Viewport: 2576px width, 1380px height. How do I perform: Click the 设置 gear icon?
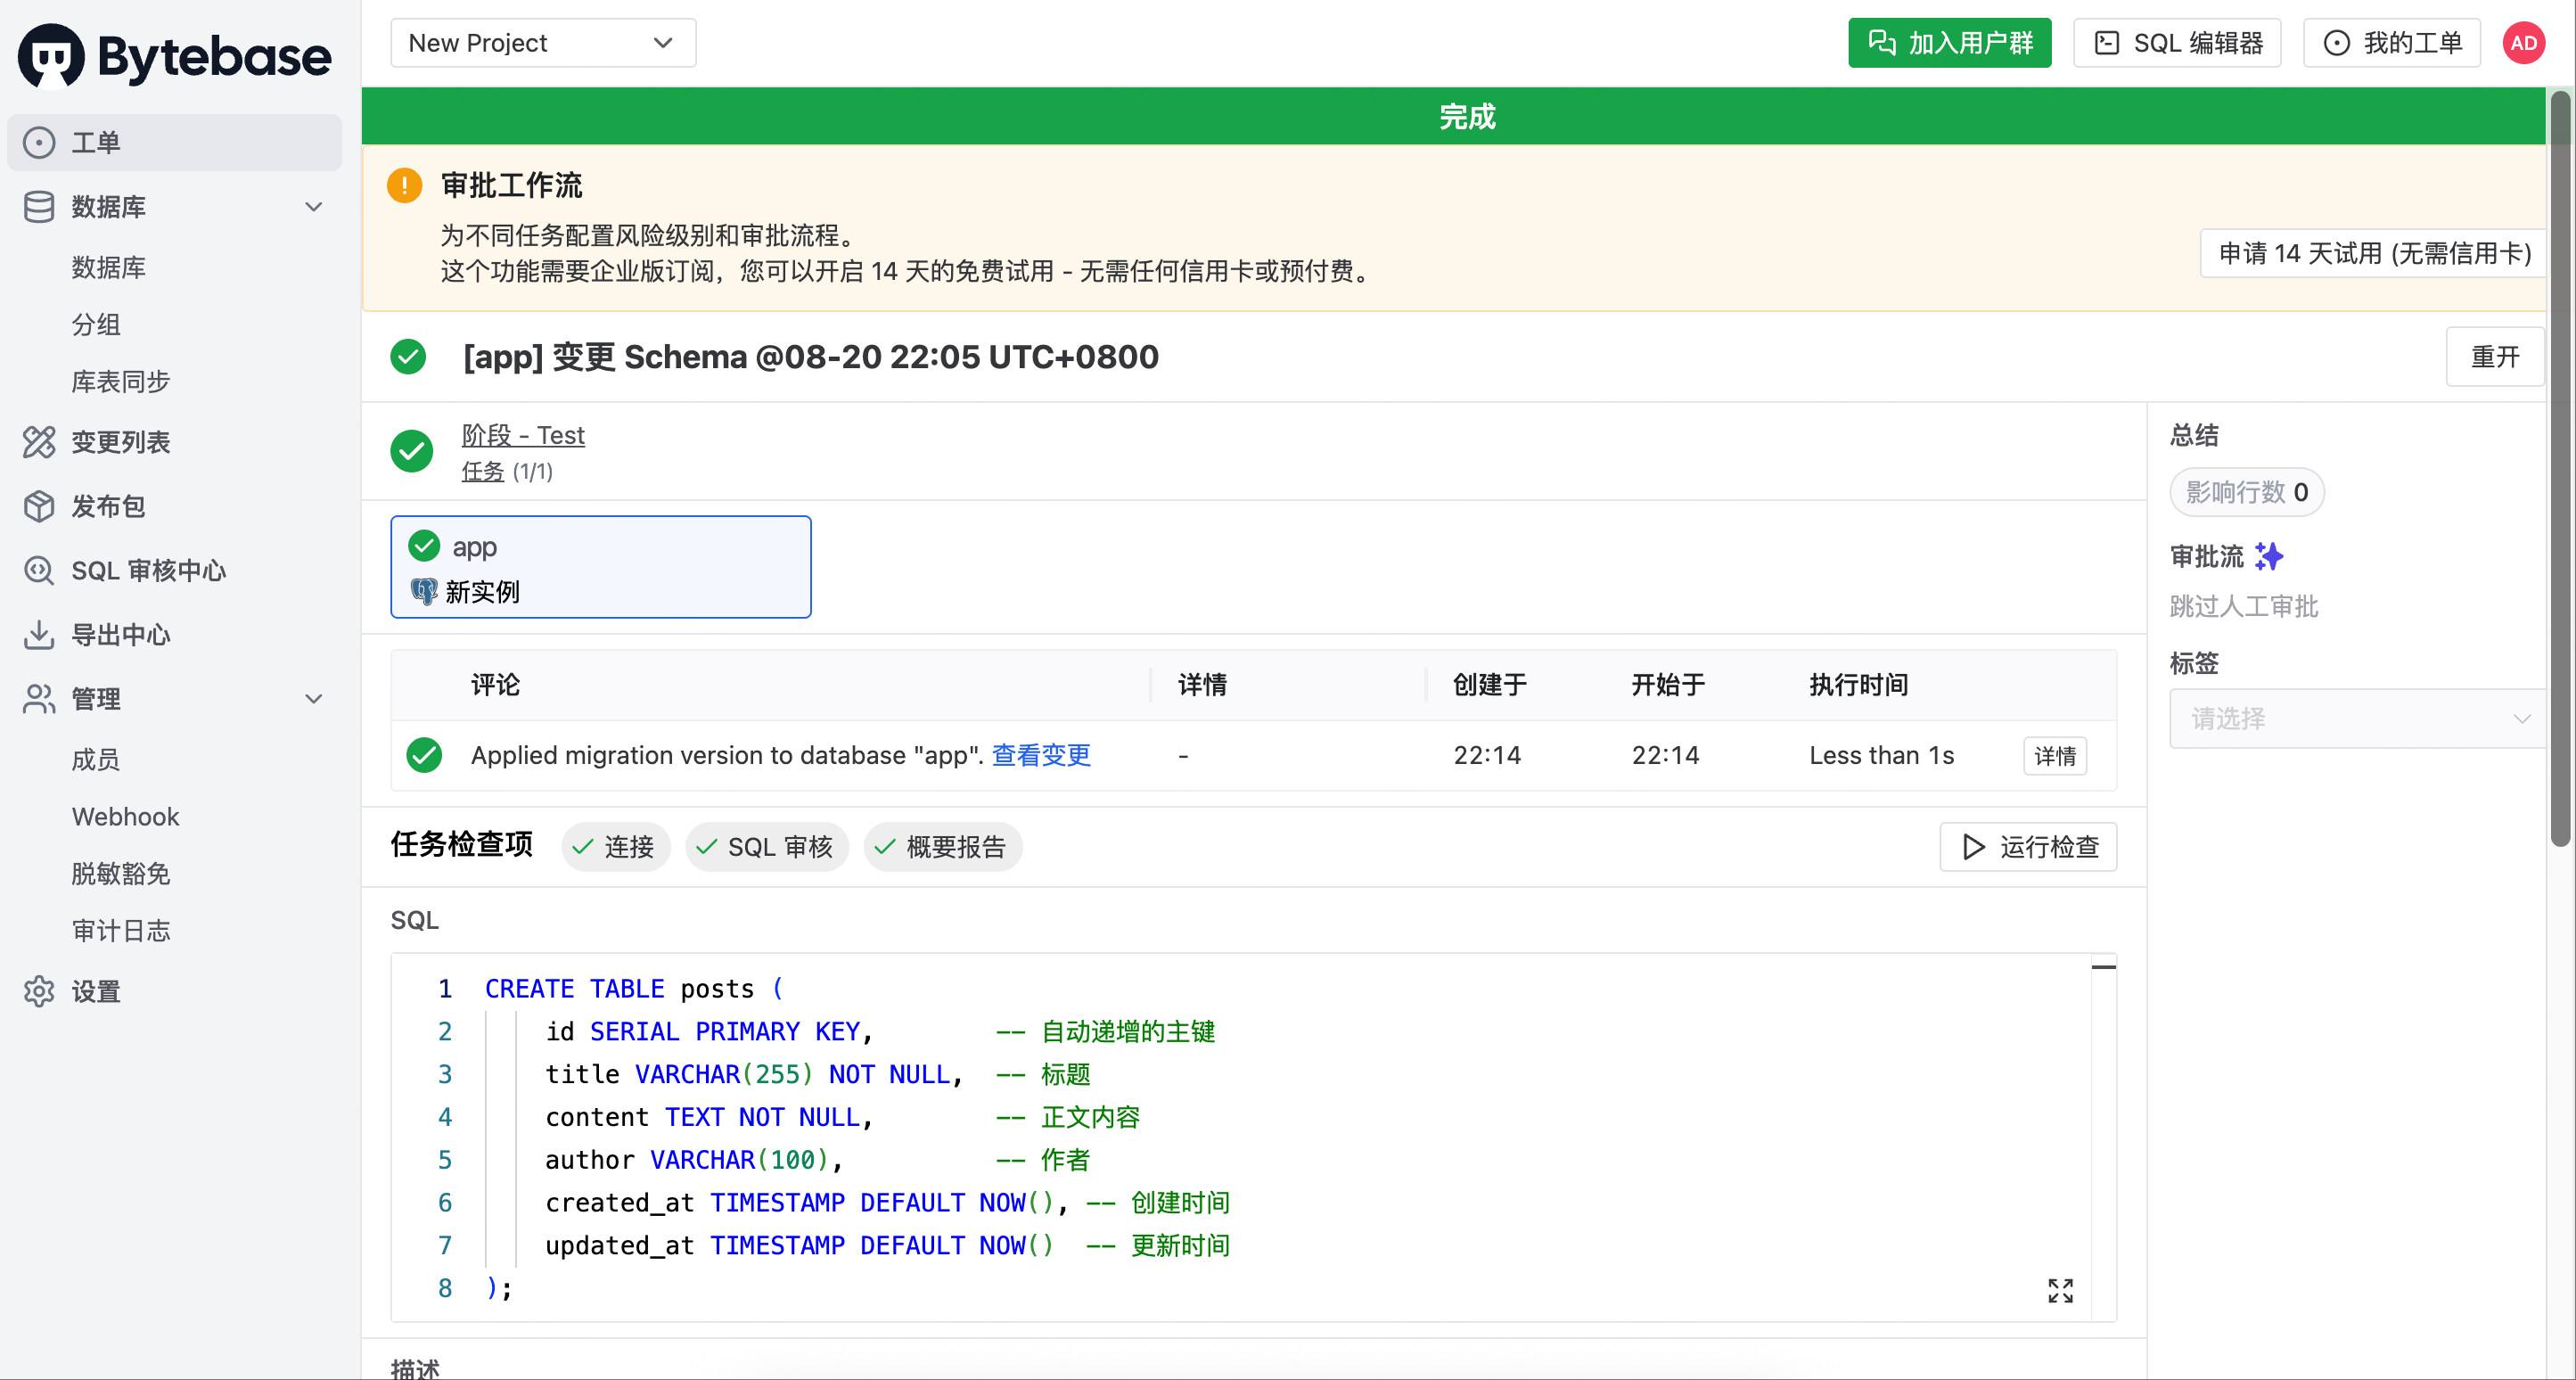[39, 991]
